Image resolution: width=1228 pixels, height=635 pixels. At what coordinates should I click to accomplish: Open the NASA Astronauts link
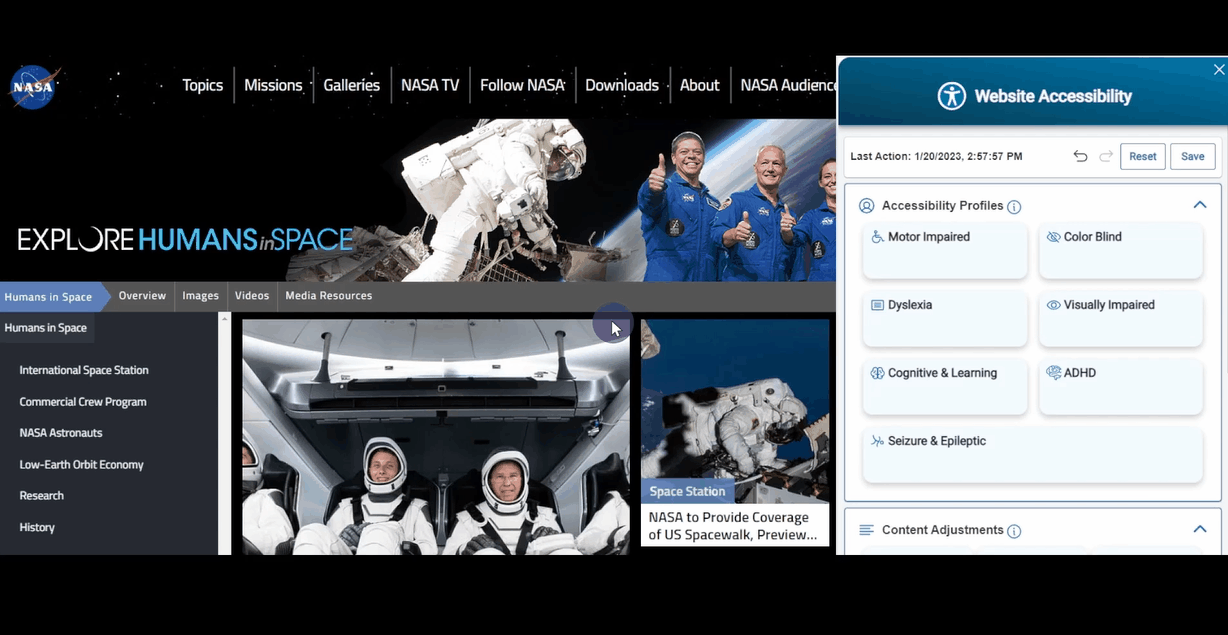[x=61, y=433]
